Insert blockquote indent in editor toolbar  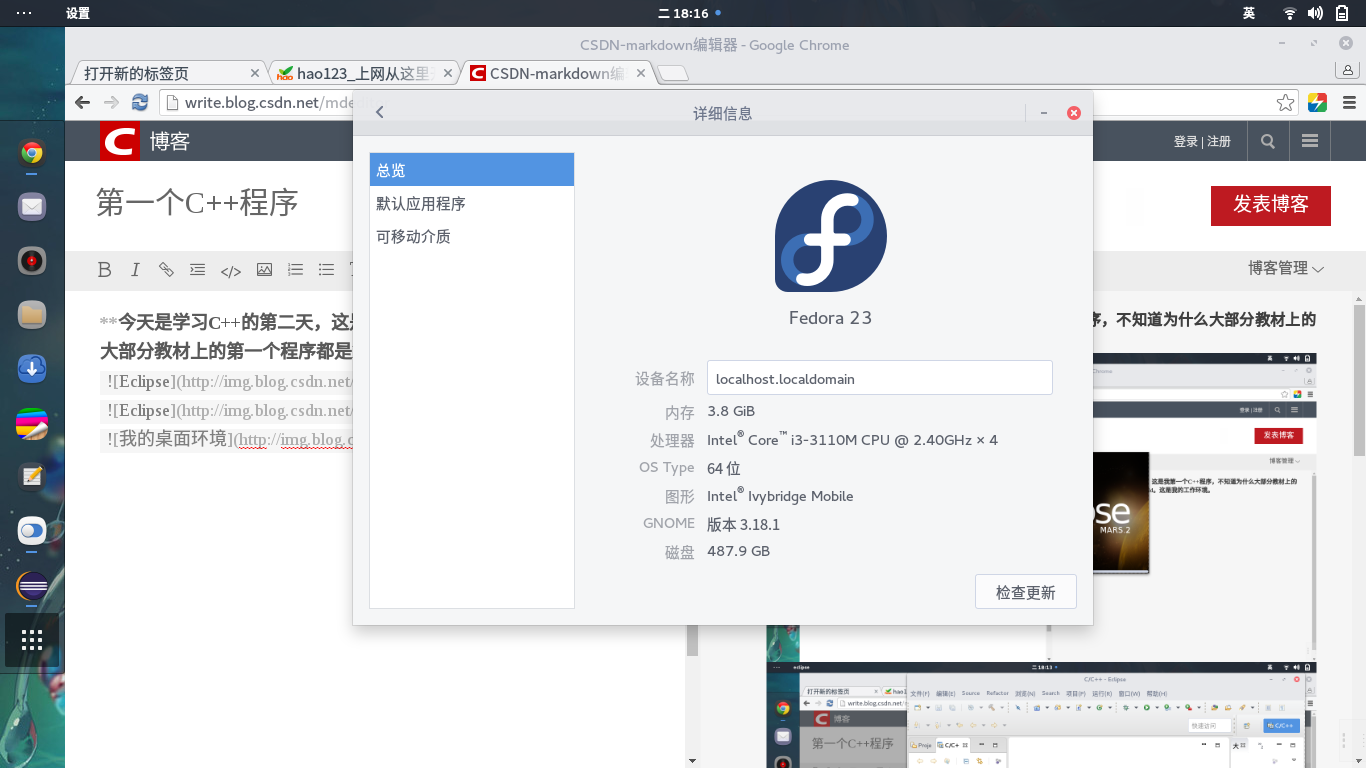tap(198, 270)
